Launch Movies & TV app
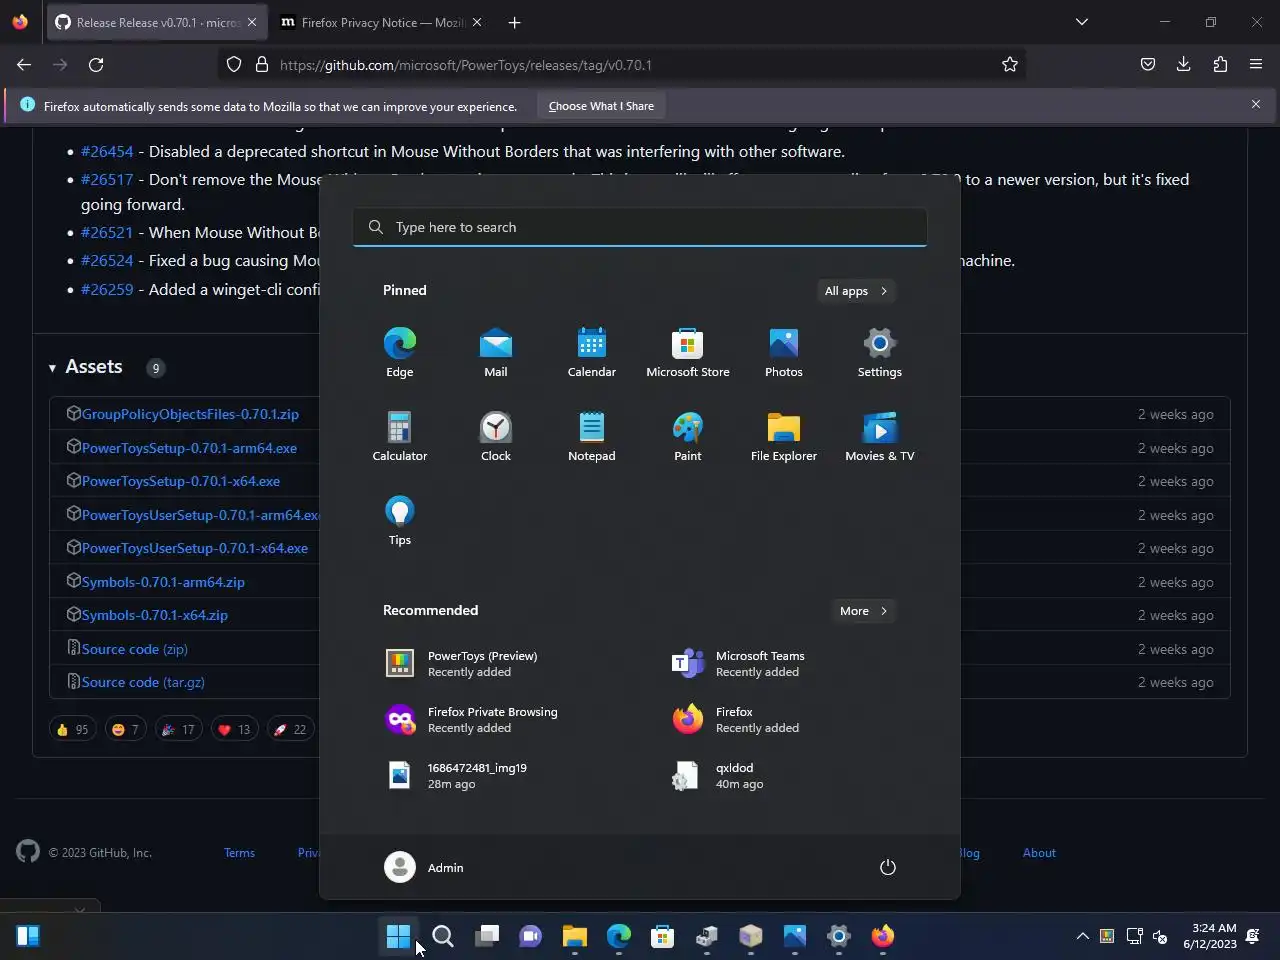Viewport: 1280px width, 960px height. coord(880,436)
